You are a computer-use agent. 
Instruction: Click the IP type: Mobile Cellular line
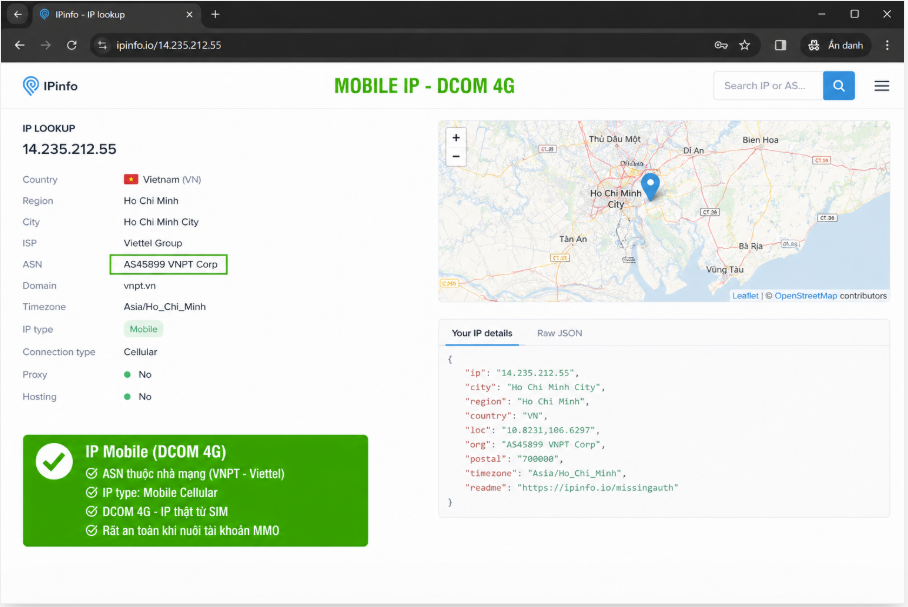(152, 493)
